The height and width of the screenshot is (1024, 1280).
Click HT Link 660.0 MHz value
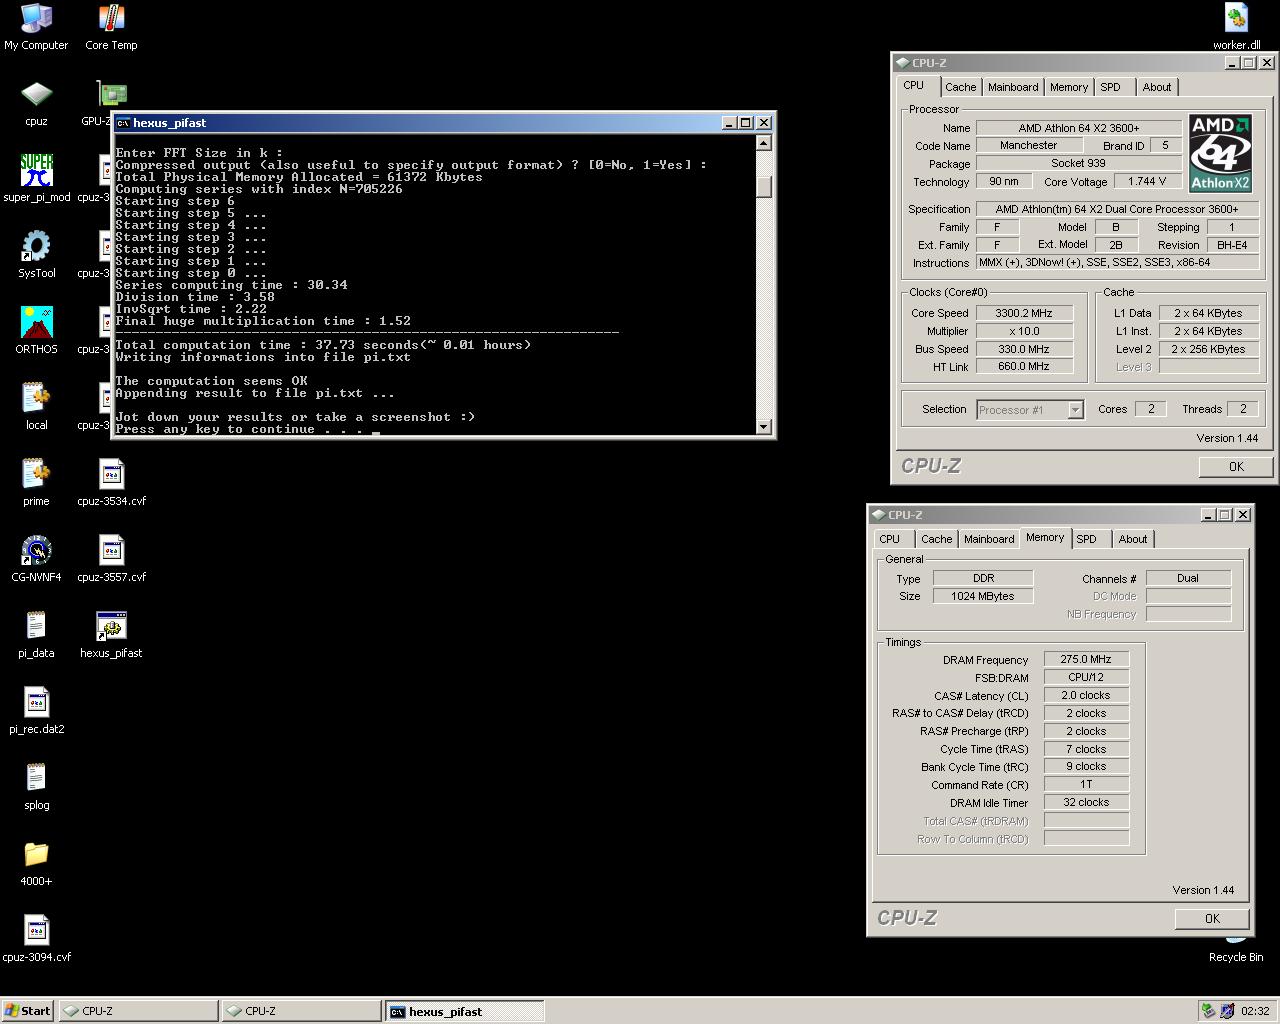point(1023,367)
